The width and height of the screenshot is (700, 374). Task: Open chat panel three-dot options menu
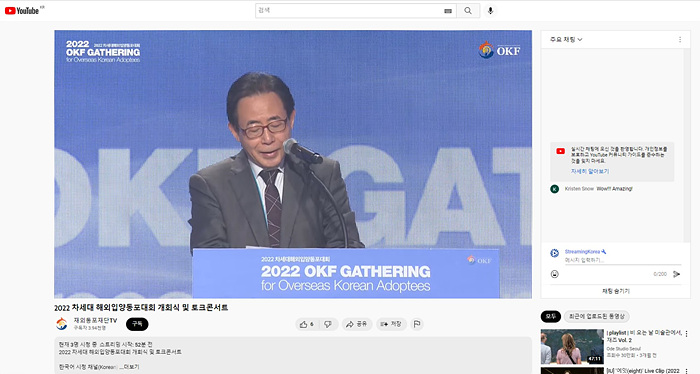(680, 39)
